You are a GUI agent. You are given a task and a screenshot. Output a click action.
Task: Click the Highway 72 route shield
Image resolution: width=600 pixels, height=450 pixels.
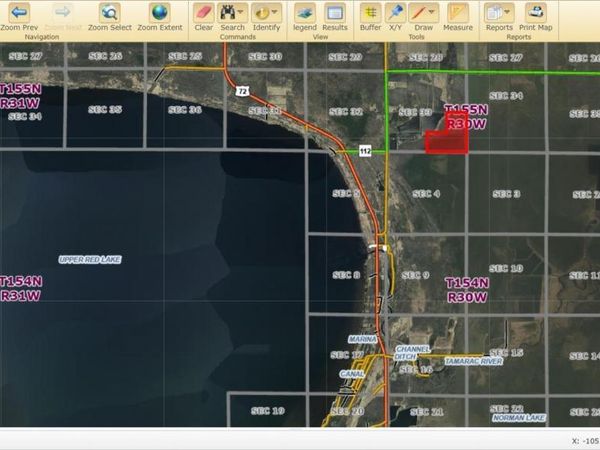pyautogui.click(x=242, y=90)
